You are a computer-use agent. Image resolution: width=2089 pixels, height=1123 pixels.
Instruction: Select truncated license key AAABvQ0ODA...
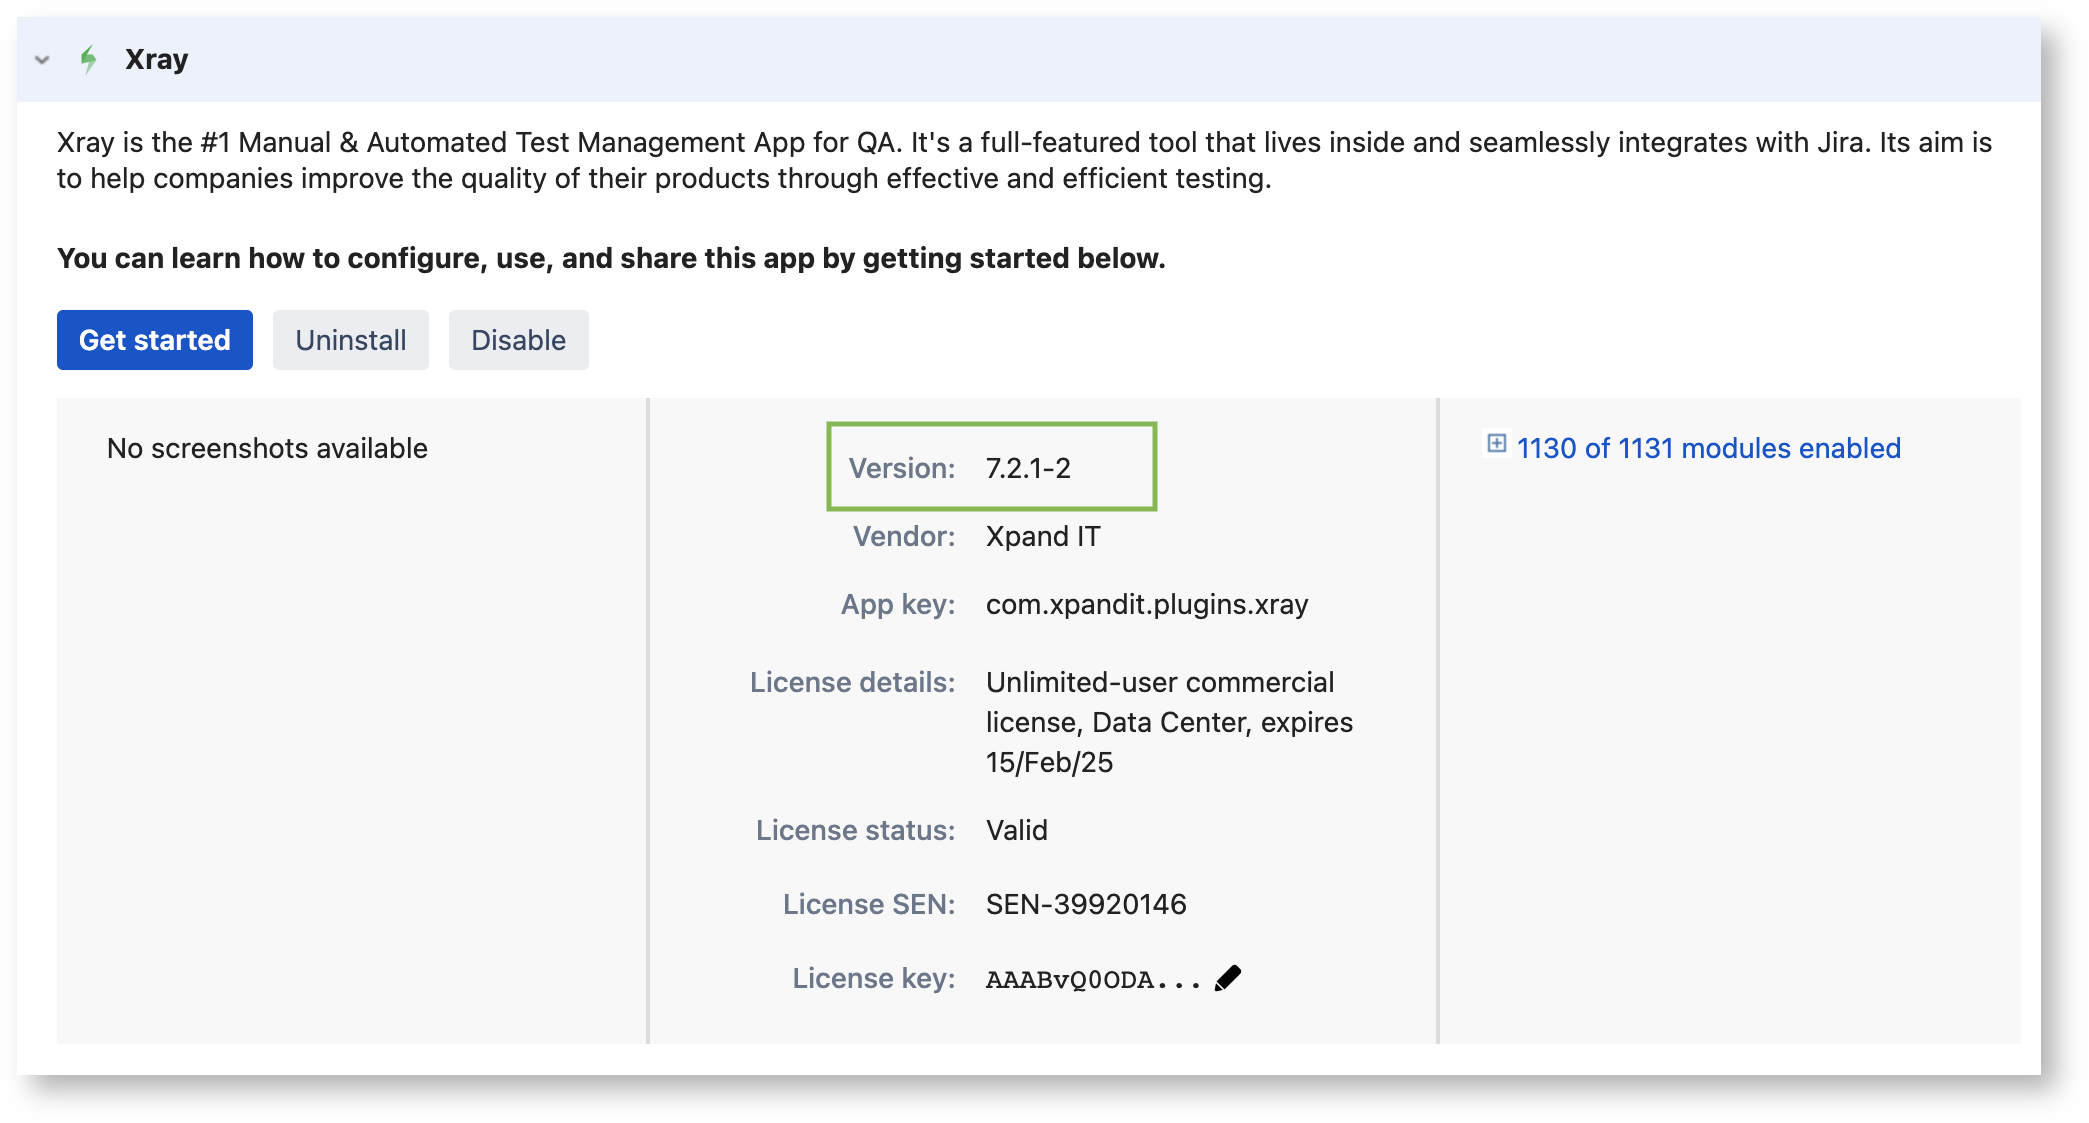click(1093, 980)
